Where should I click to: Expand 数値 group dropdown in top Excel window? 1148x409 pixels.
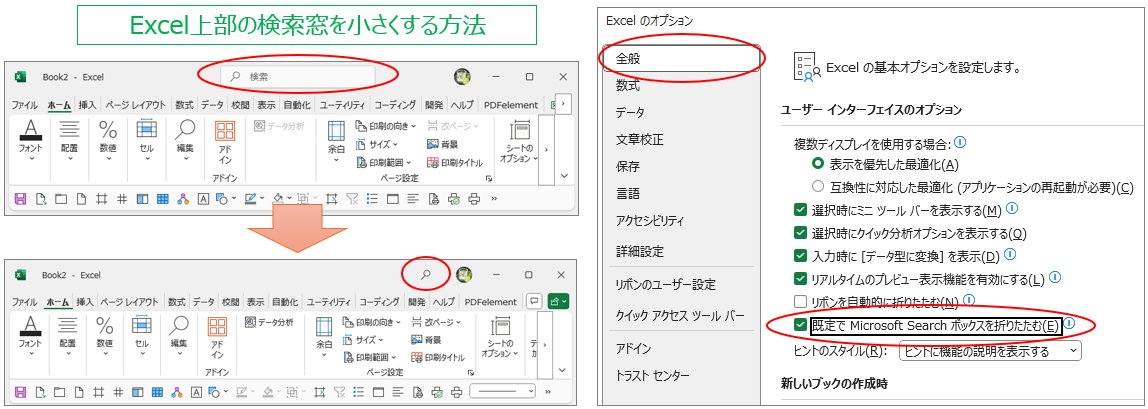(x=108, y=159)
